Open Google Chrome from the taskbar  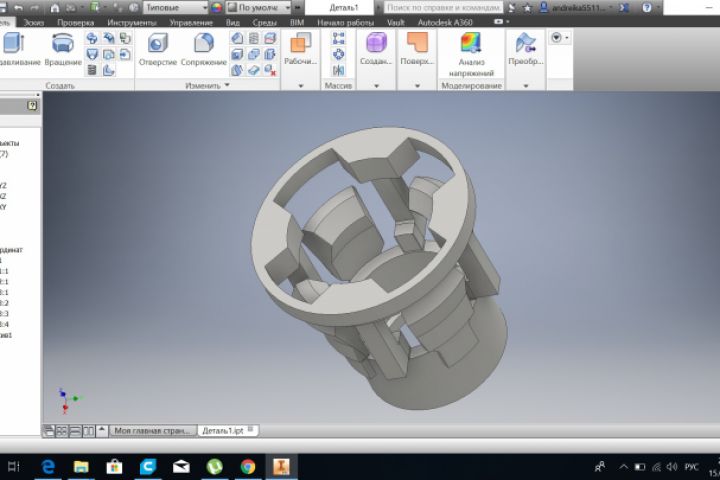pos(248,467)
